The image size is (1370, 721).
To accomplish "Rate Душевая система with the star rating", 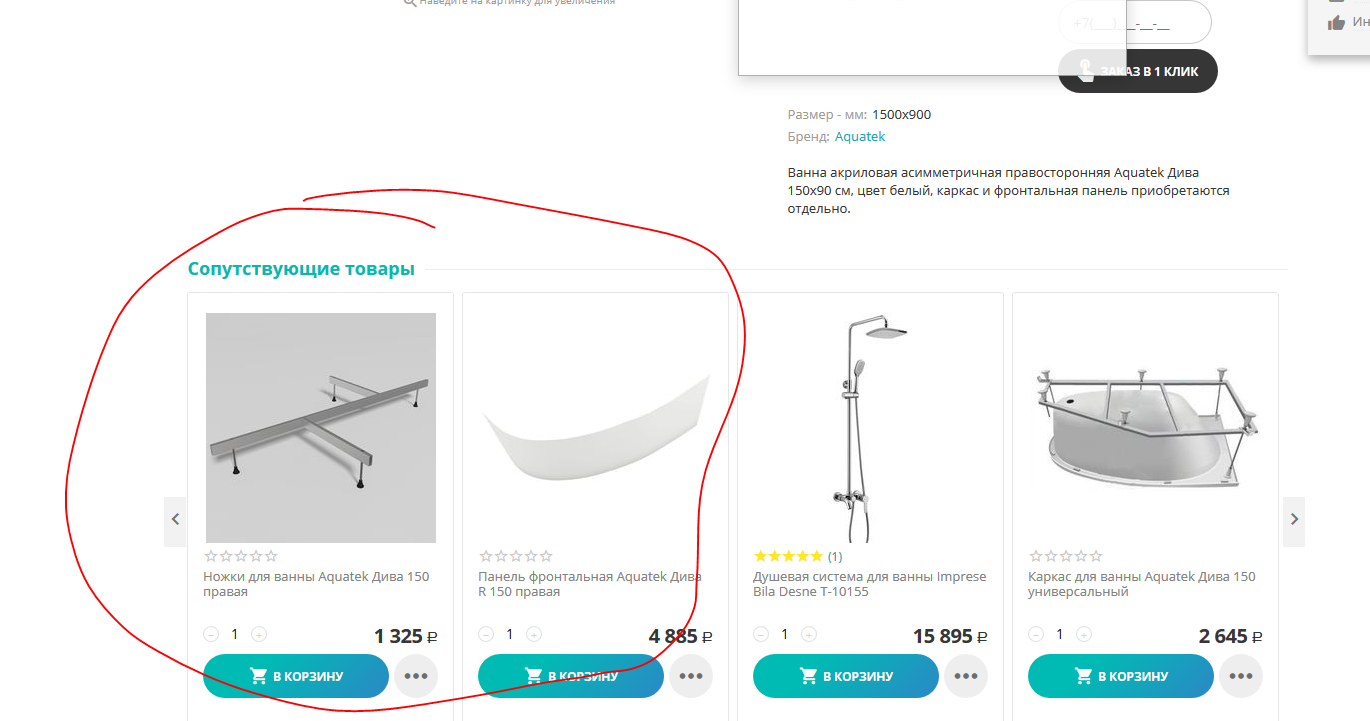I will (x=788, y=556).
